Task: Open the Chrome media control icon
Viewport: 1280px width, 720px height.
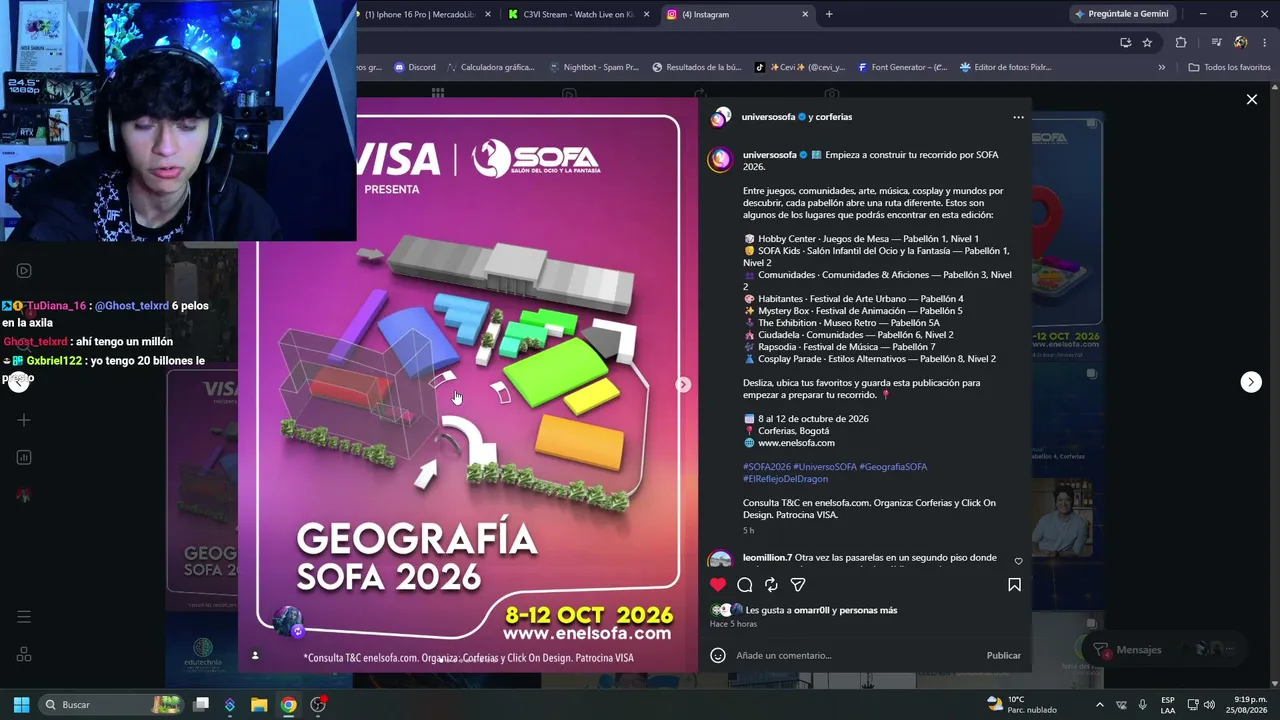Action: (x=1216, y=42)
